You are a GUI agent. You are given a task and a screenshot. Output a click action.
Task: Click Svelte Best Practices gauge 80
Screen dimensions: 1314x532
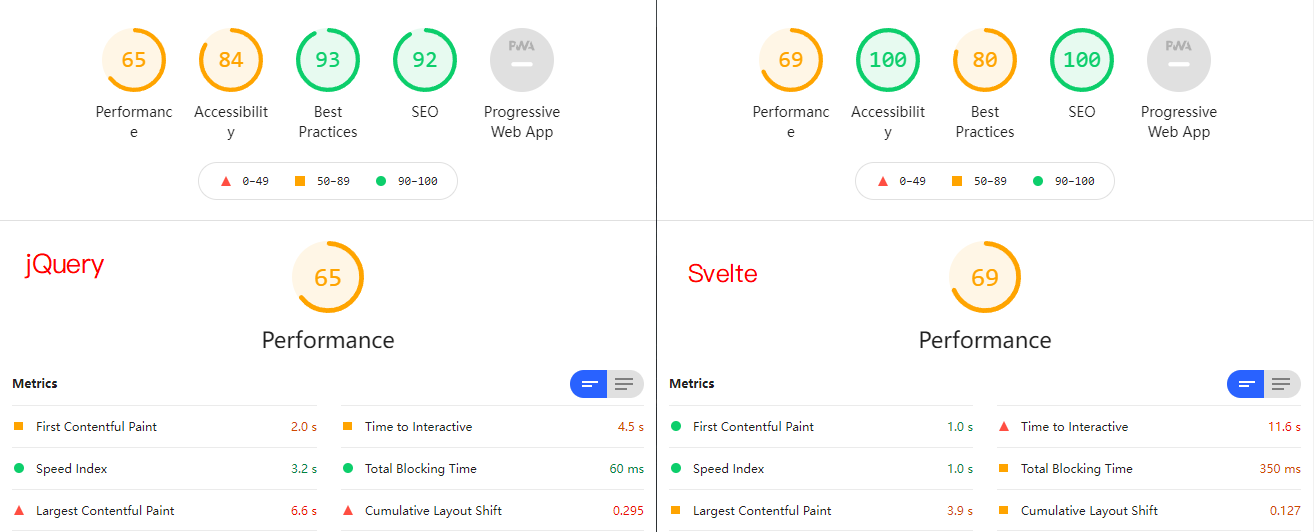click(x=985, y=60)
